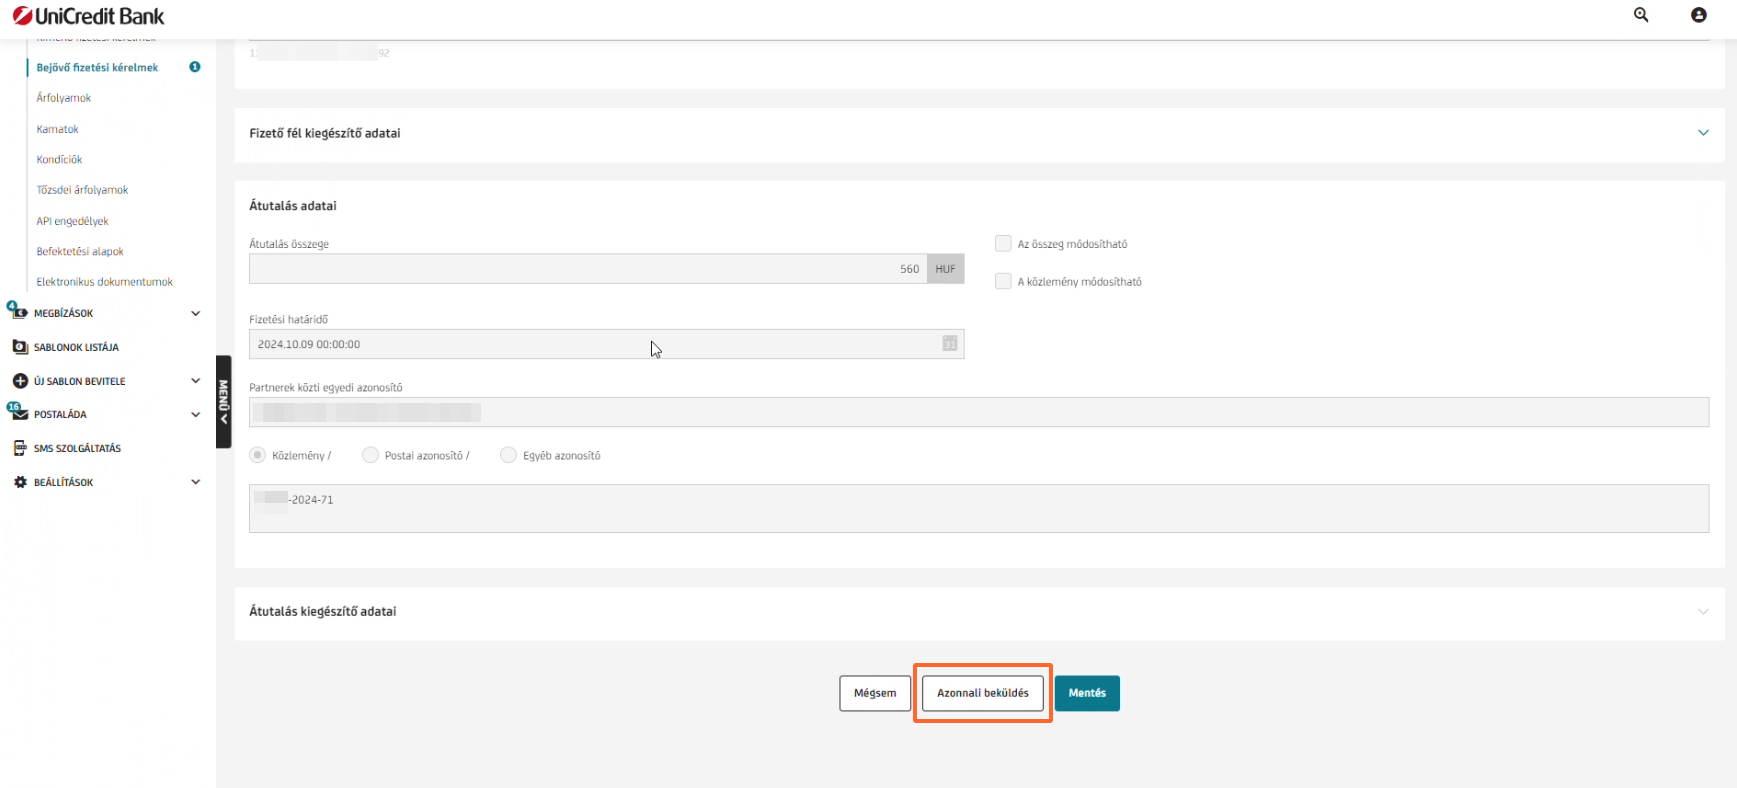Open Tőzsdei árfolyamok menu item
1737x788 pixels.
[x=82, y=190]
